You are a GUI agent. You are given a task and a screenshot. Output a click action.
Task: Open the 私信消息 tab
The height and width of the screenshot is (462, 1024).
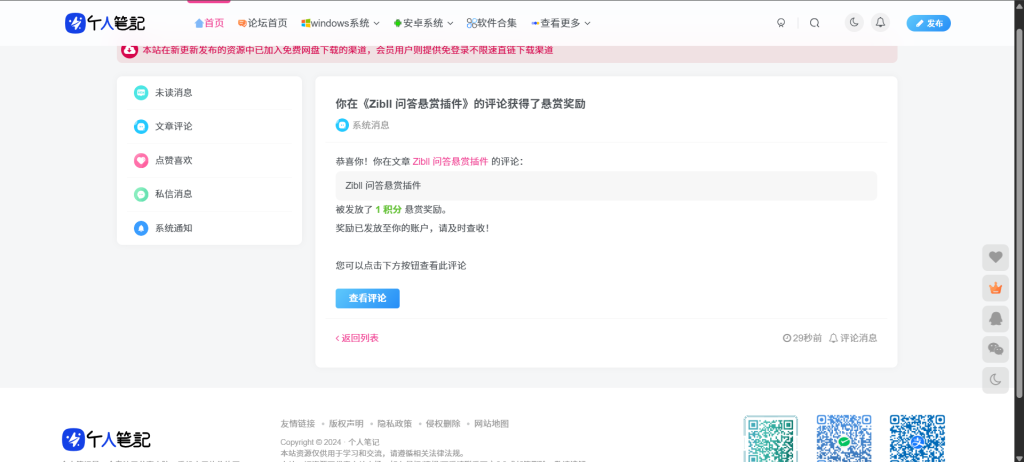173,194
